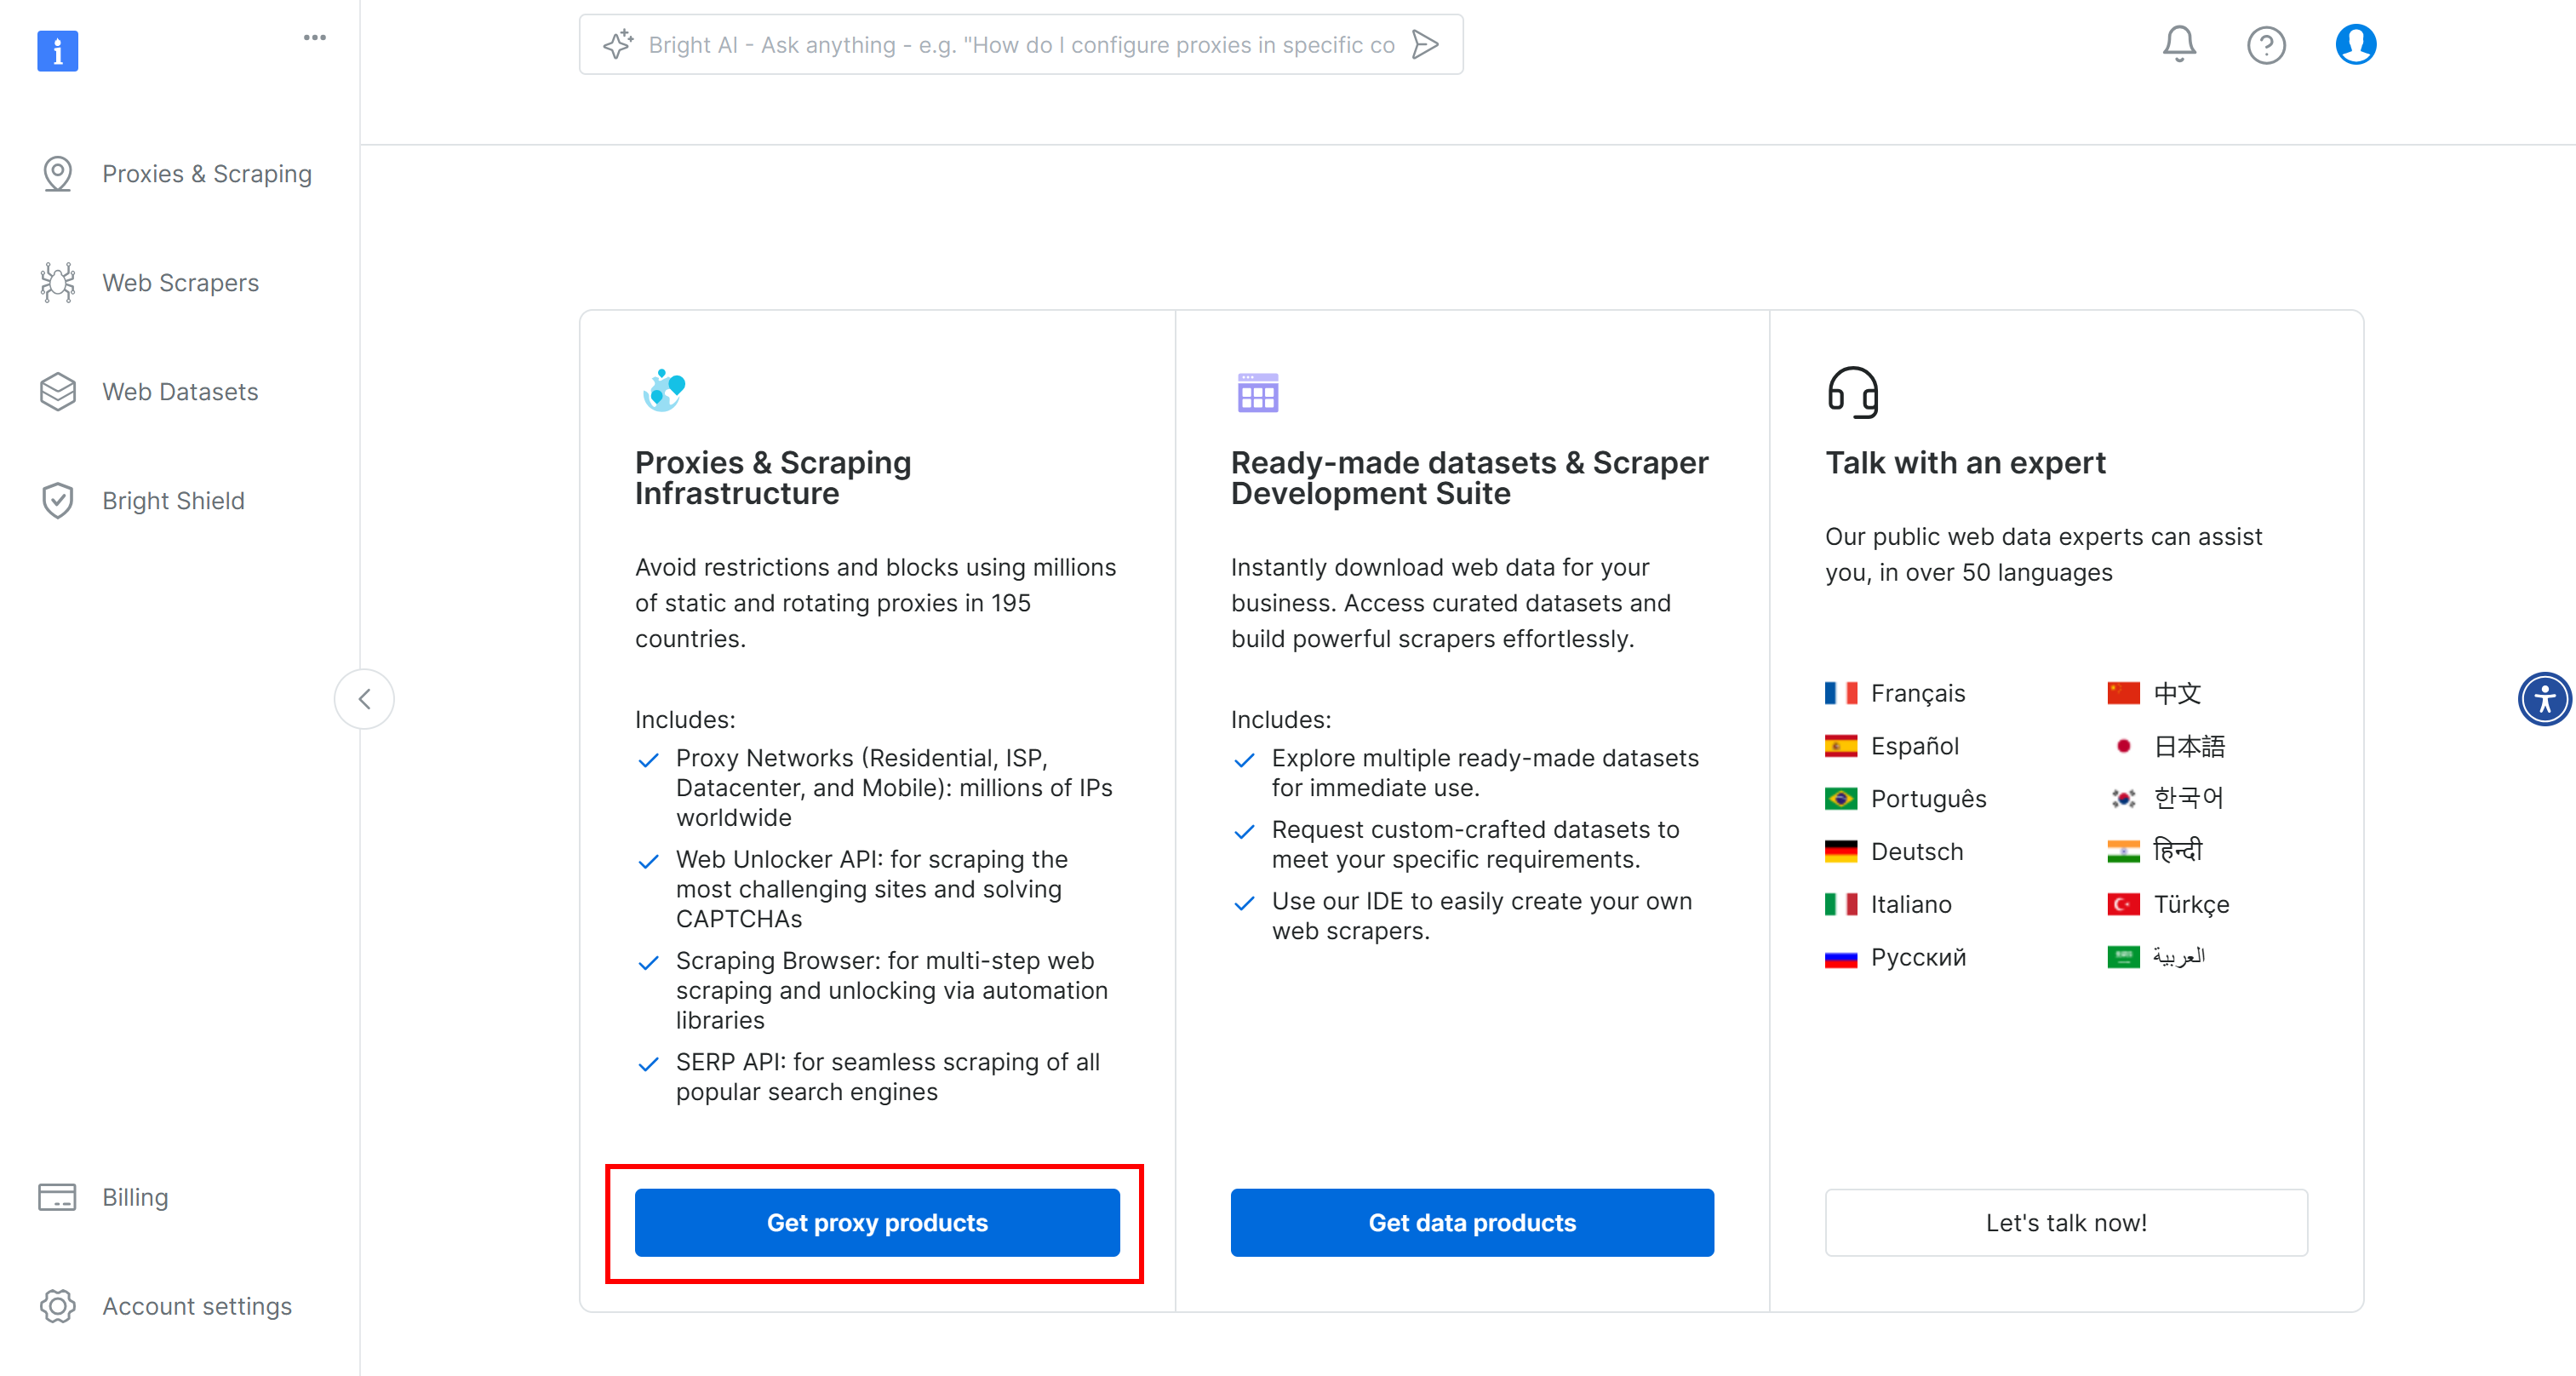Click the Bright Shield icon
Viewport: 2576px width, 1376px height.
(58, 500)
